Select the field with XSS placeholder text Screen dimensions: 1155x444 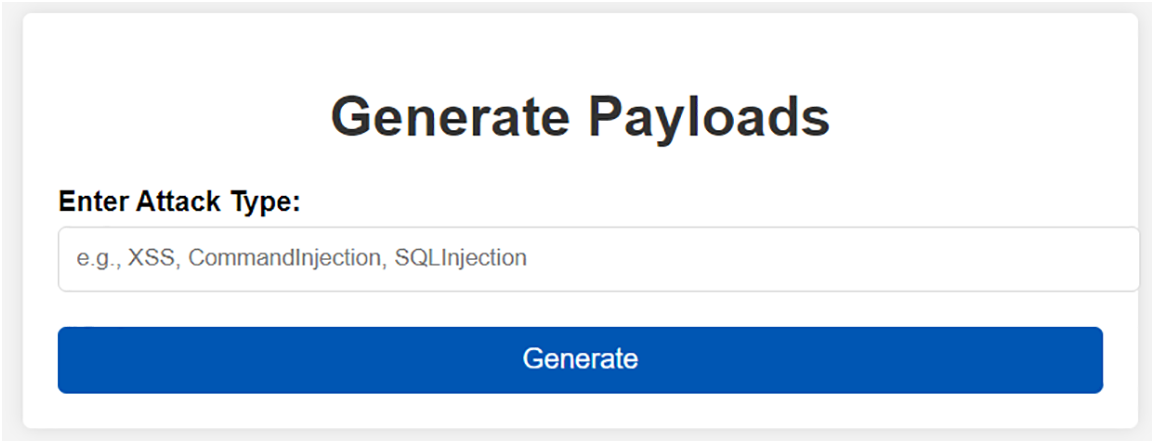pos(598,259)
